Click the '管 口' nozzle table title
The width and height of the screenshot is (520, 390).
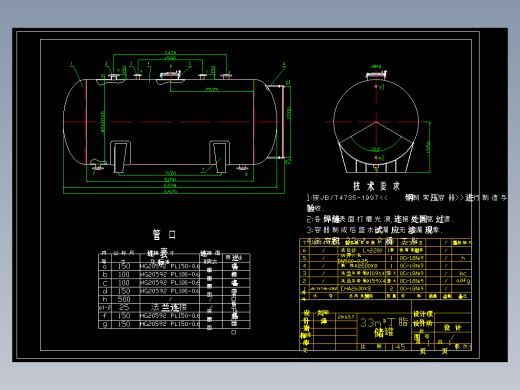(164, 235)
